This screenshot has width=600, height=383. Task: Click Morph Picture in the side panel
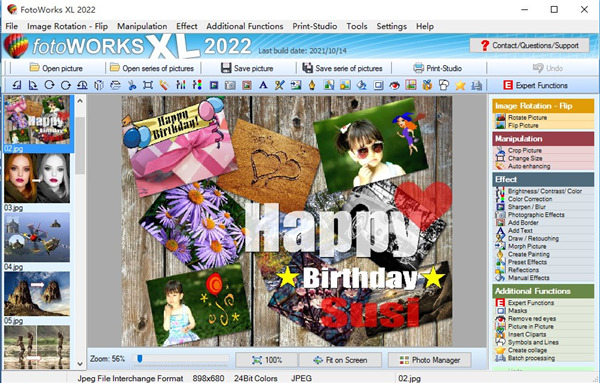coord(527,246)
